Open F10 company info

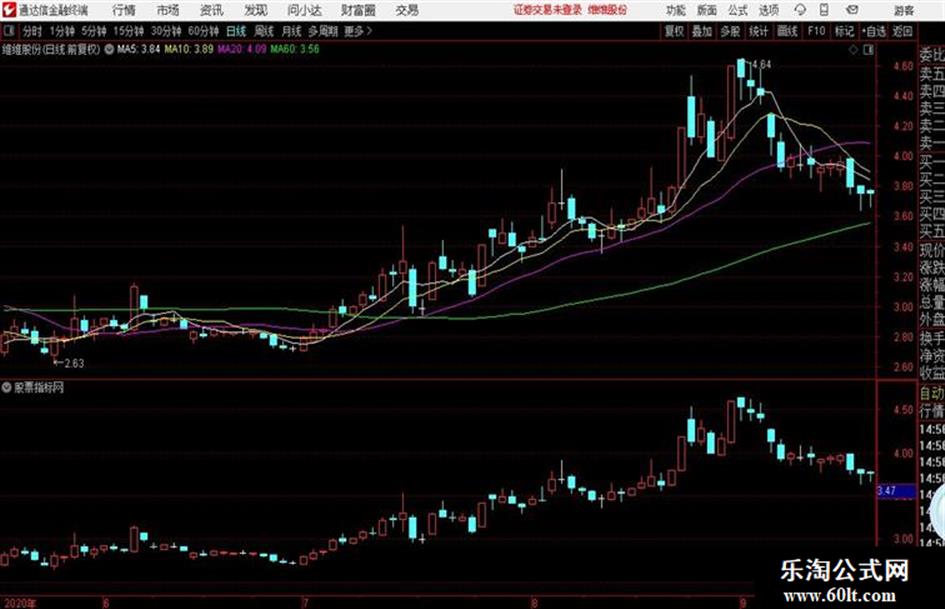click(816, 31)
